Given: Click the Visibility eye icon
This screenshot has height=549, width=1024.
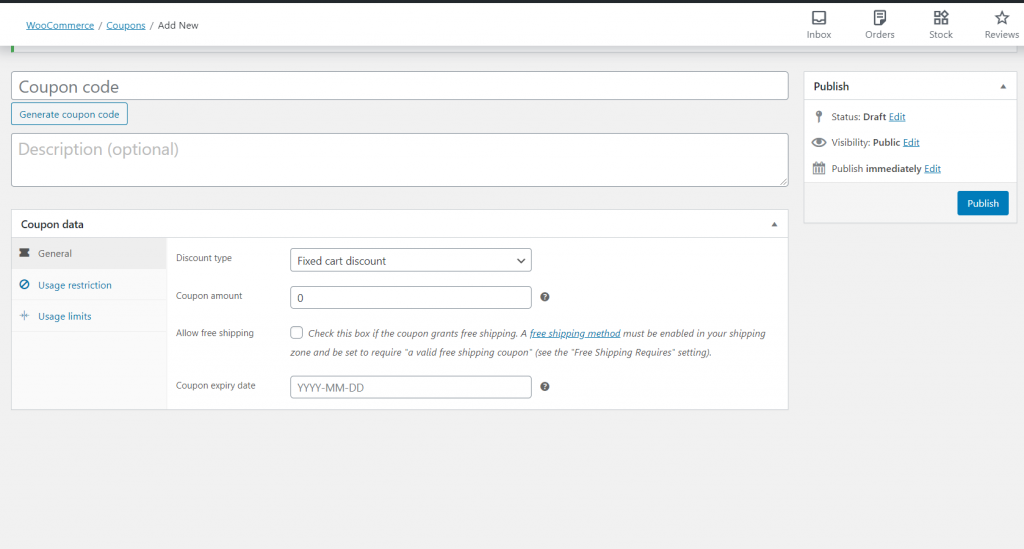Looking at the screenshot, I should 819,142.
